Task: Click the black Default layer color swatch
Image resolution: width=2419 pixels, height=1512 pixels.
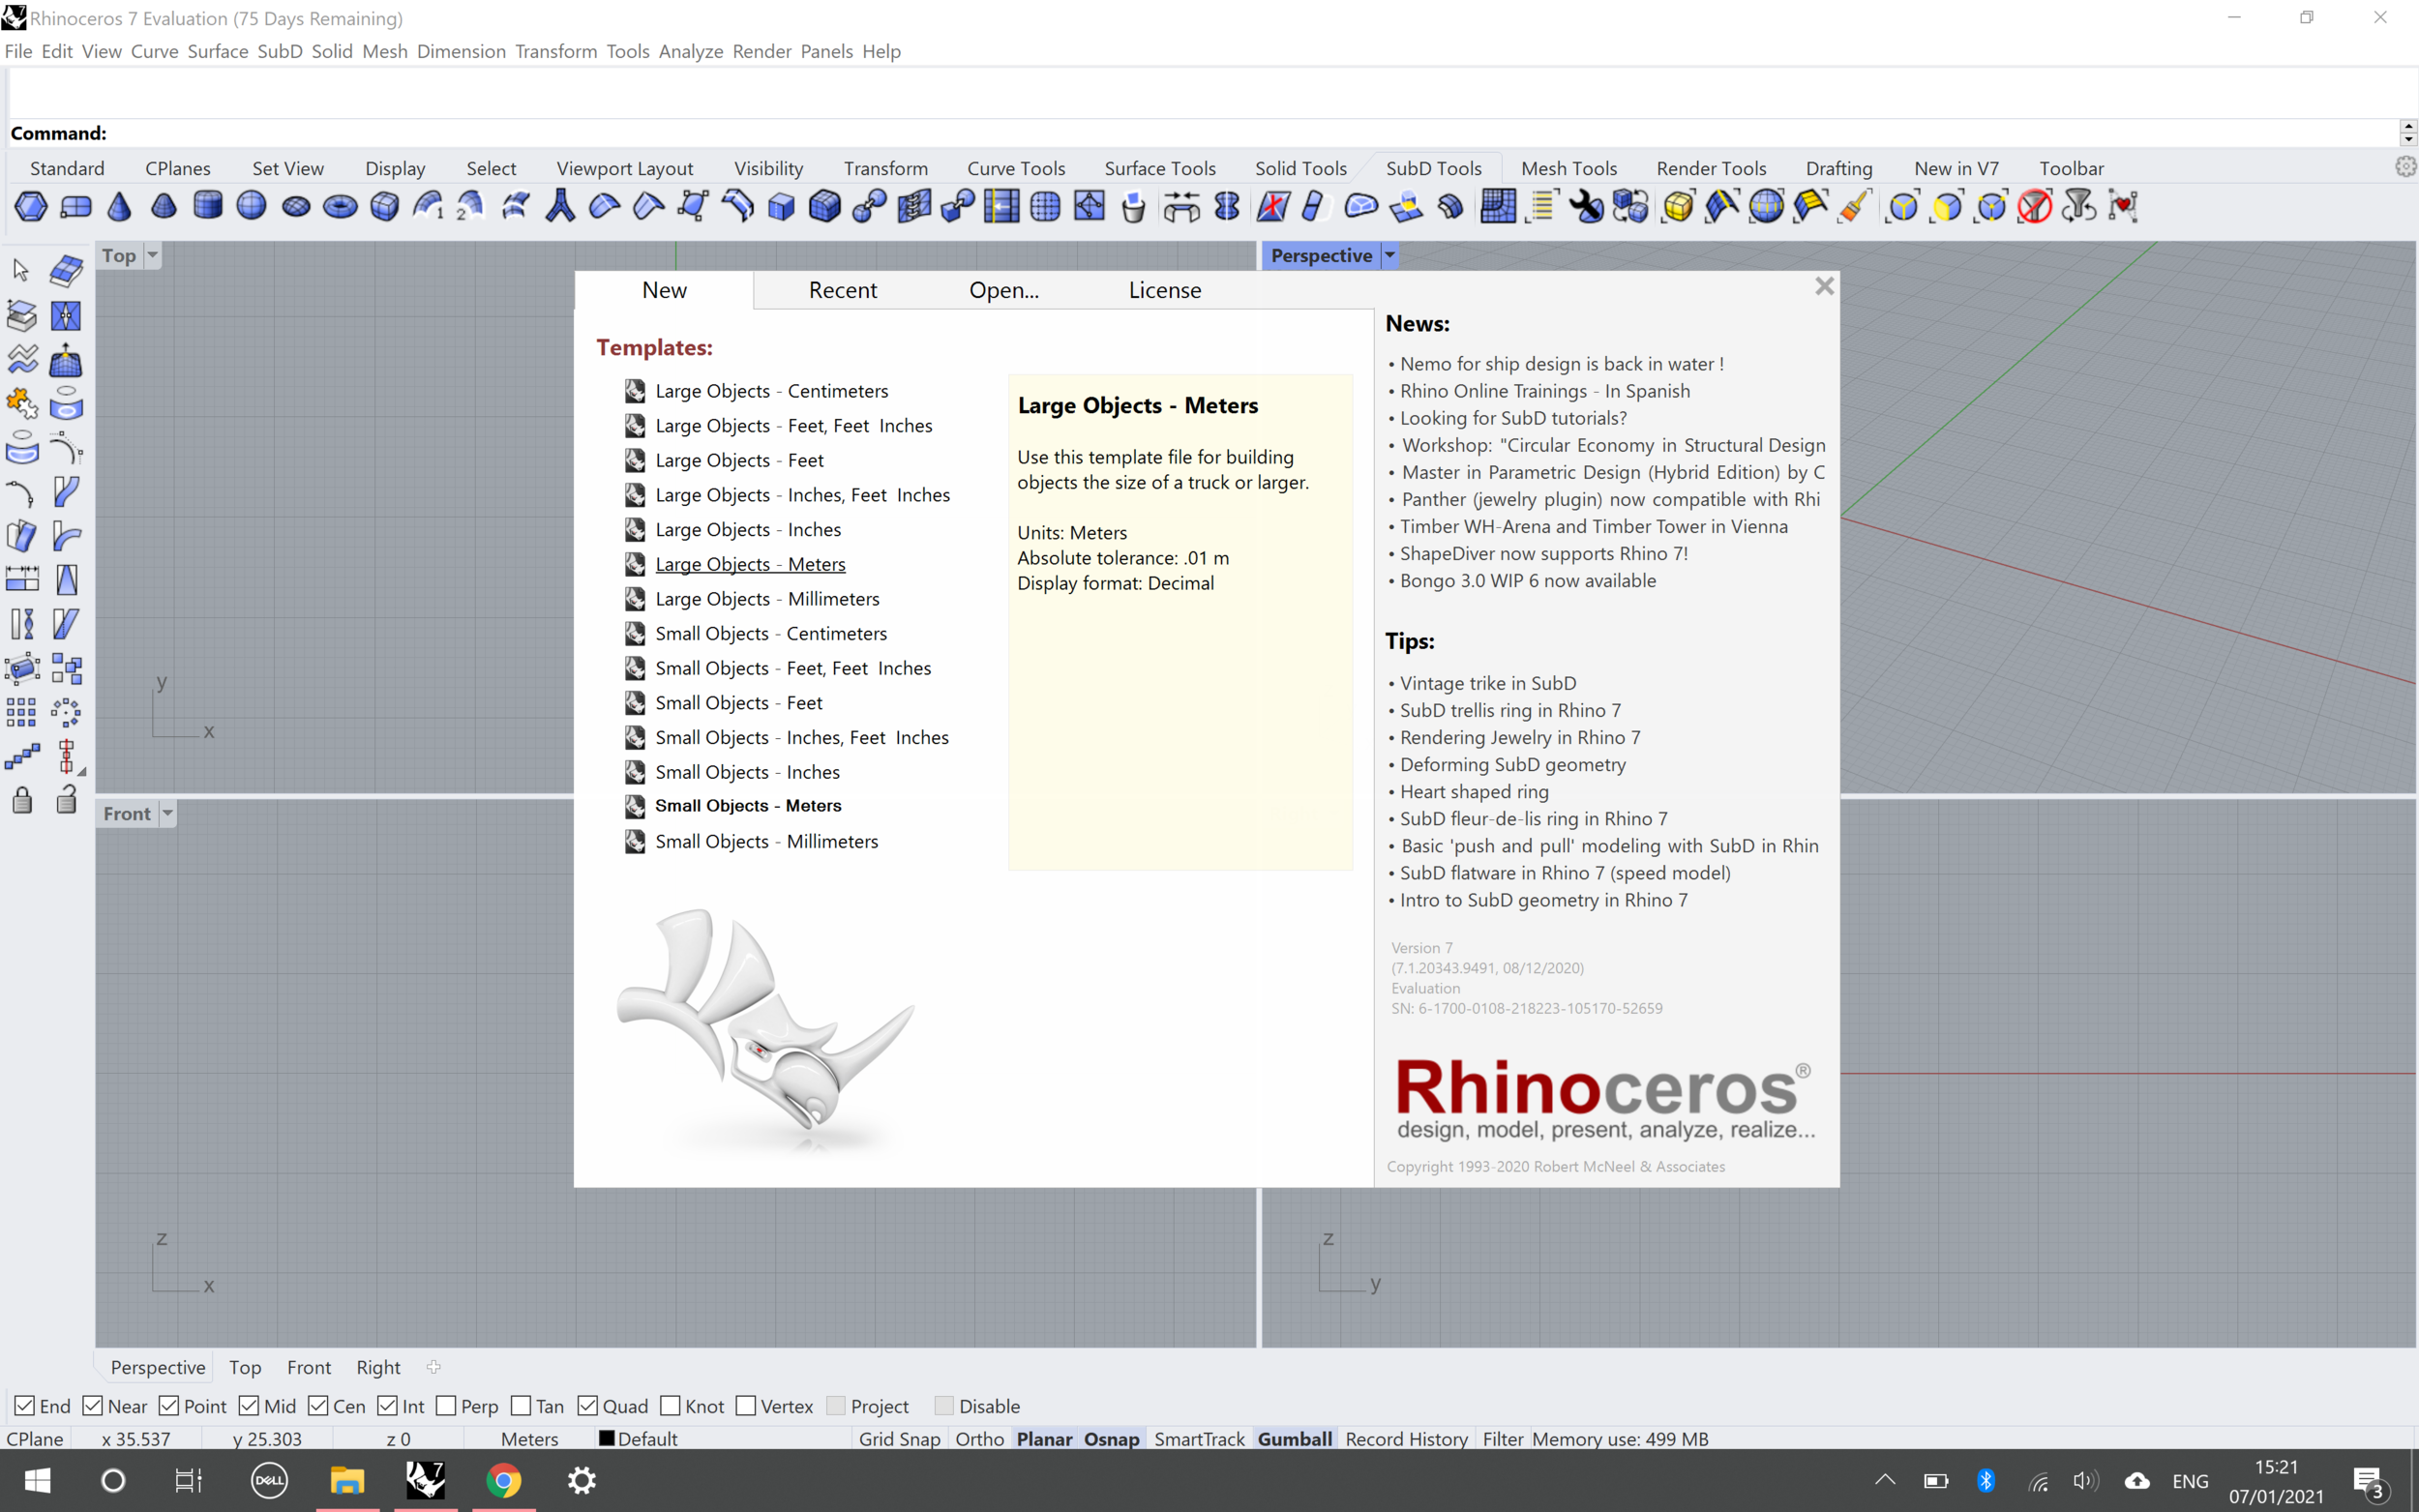Action: coord(606,1438)
